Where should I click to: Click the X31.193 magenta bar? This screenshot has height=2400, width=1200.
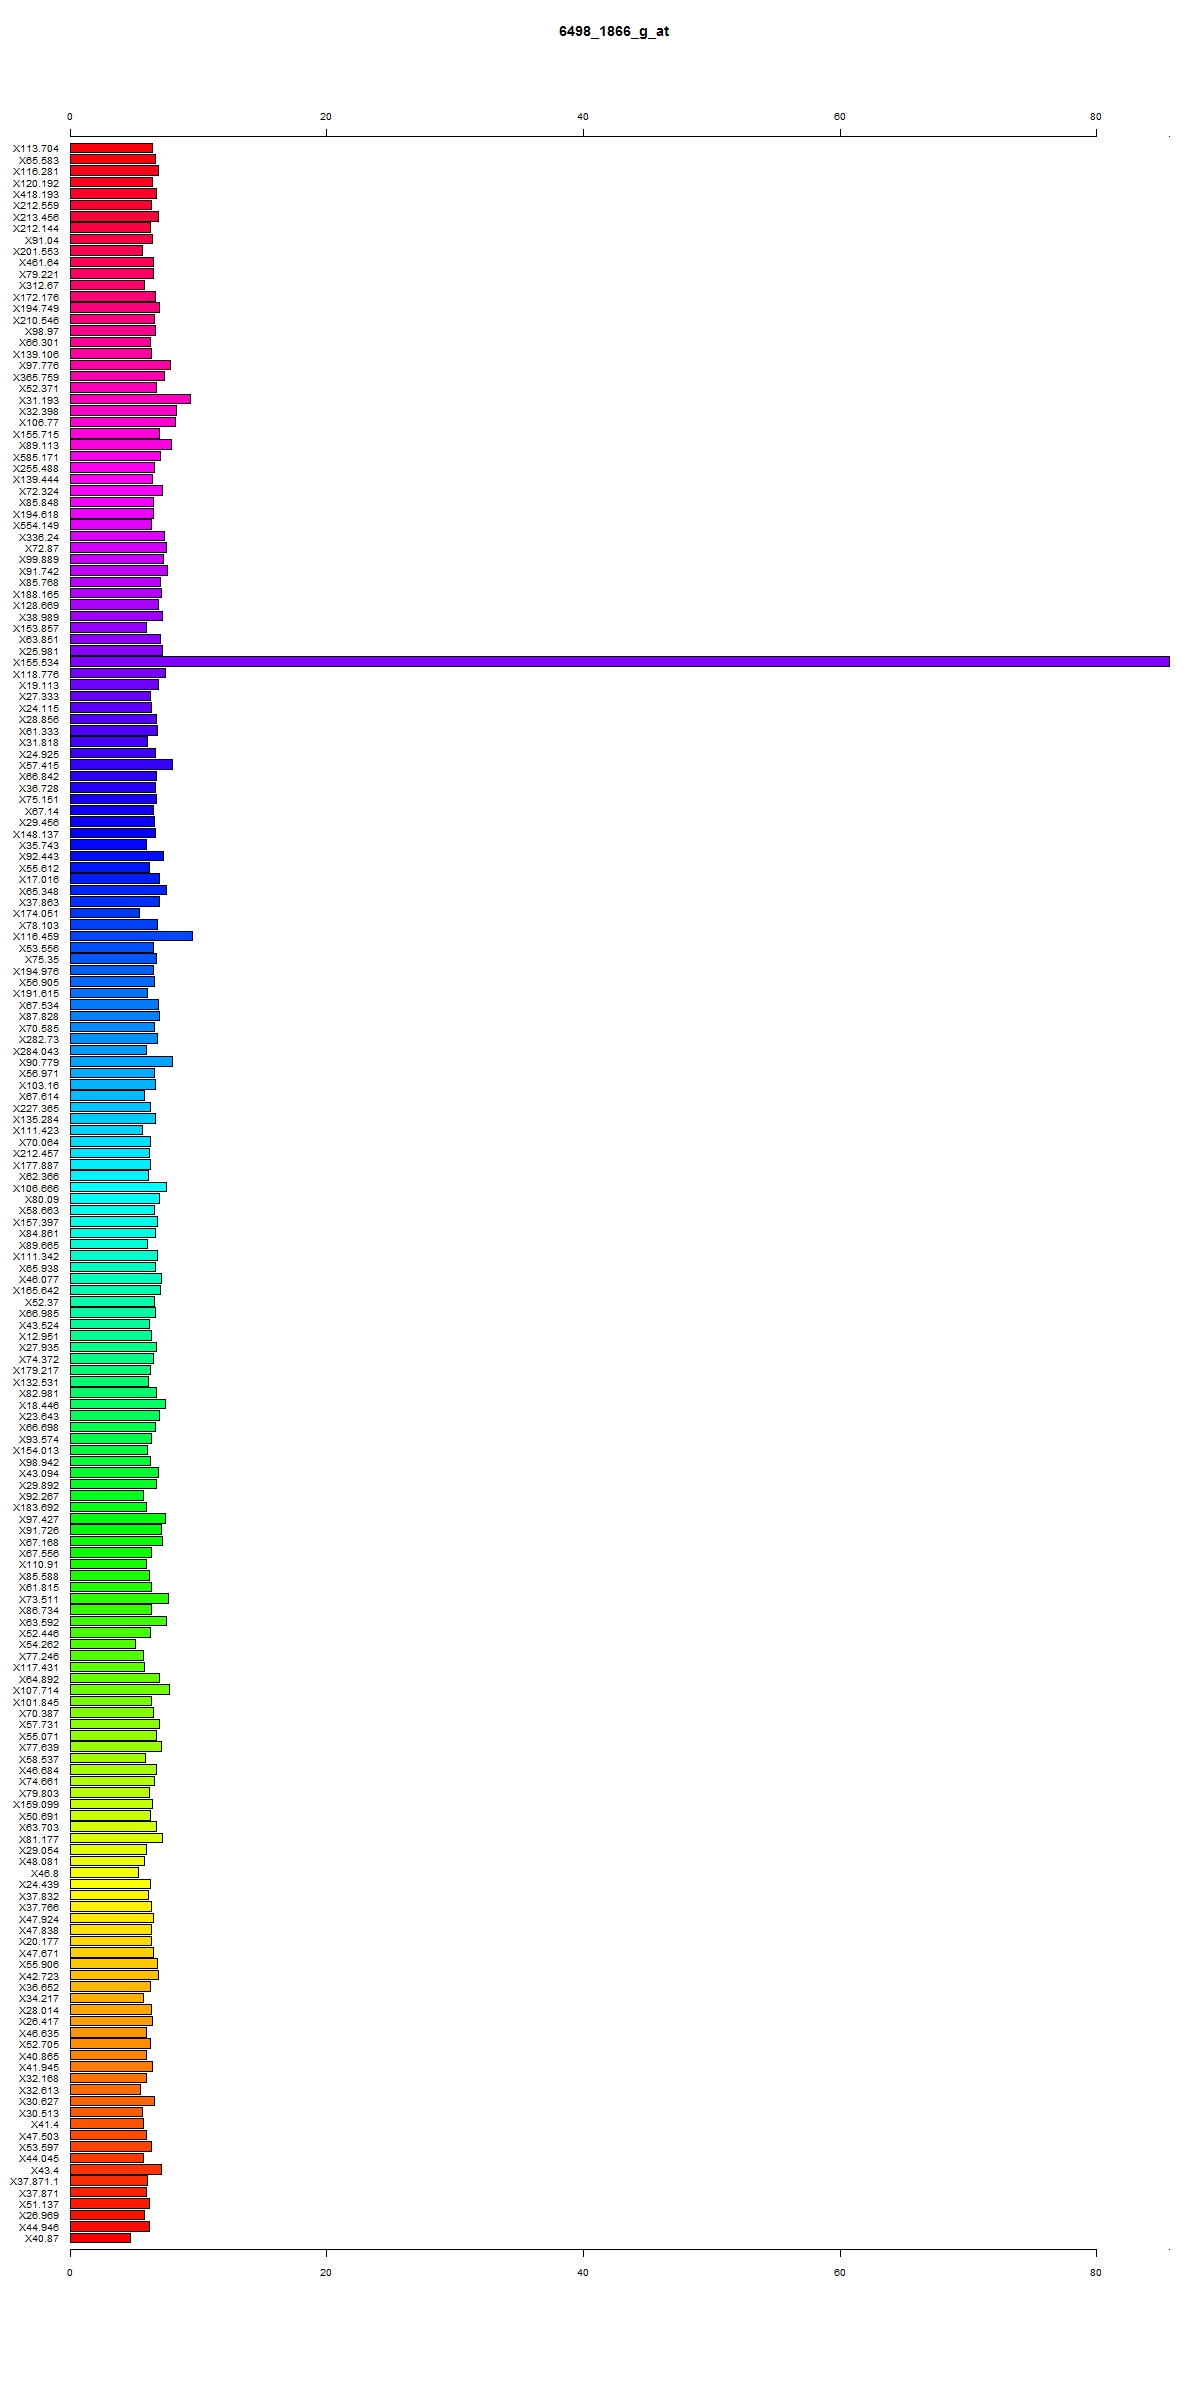click(x=130, y=399)
